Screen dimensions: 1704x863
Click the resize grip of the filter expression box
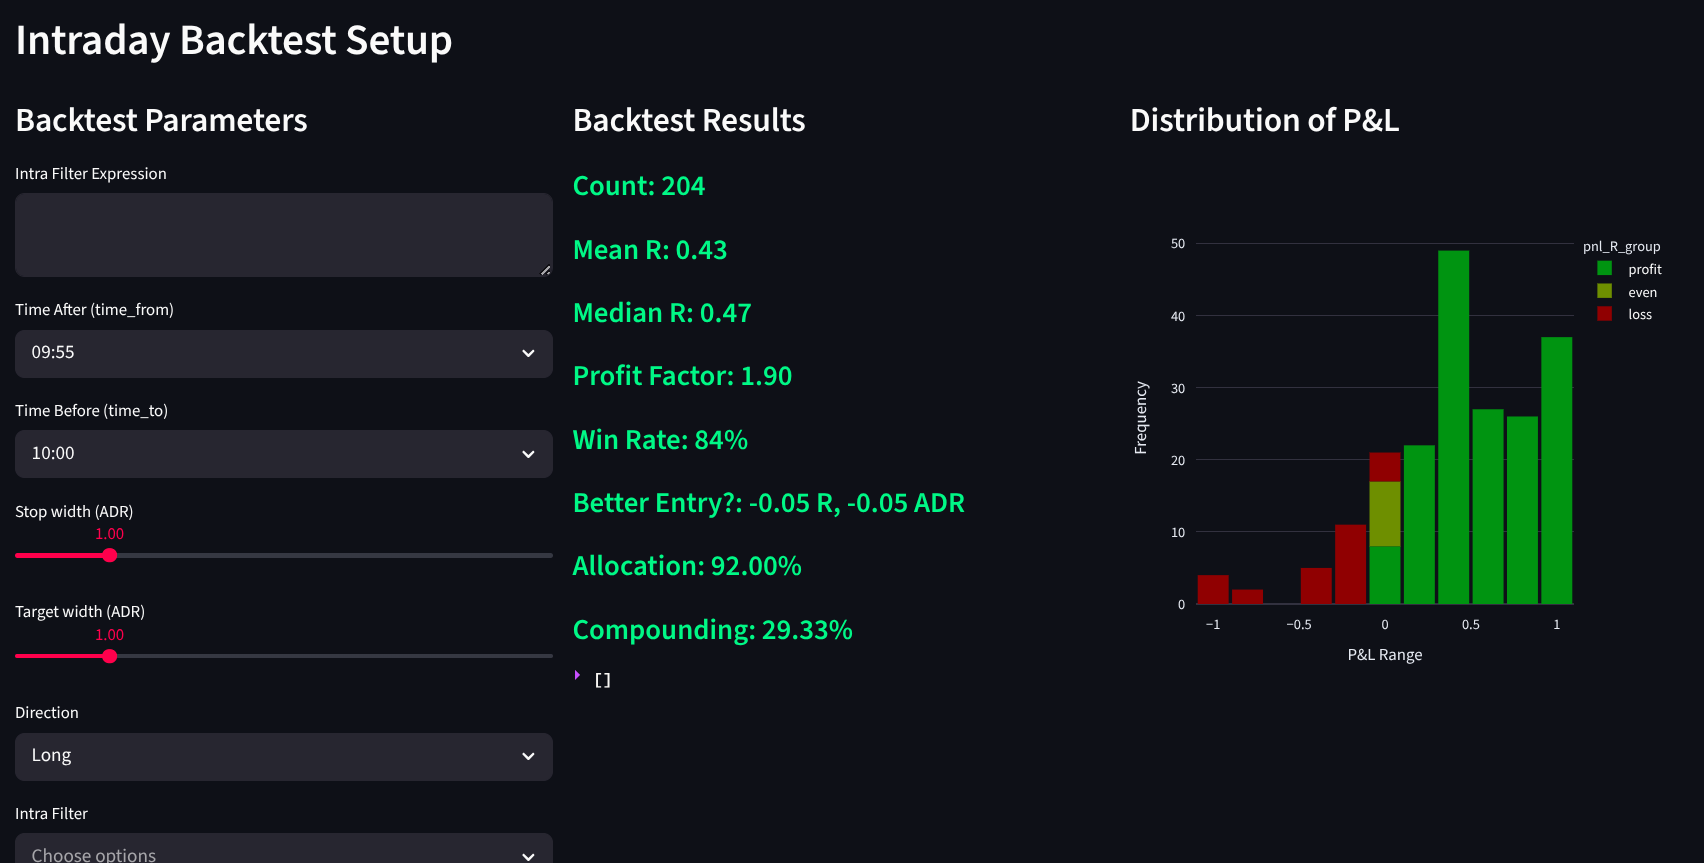(x=545, y=270)
